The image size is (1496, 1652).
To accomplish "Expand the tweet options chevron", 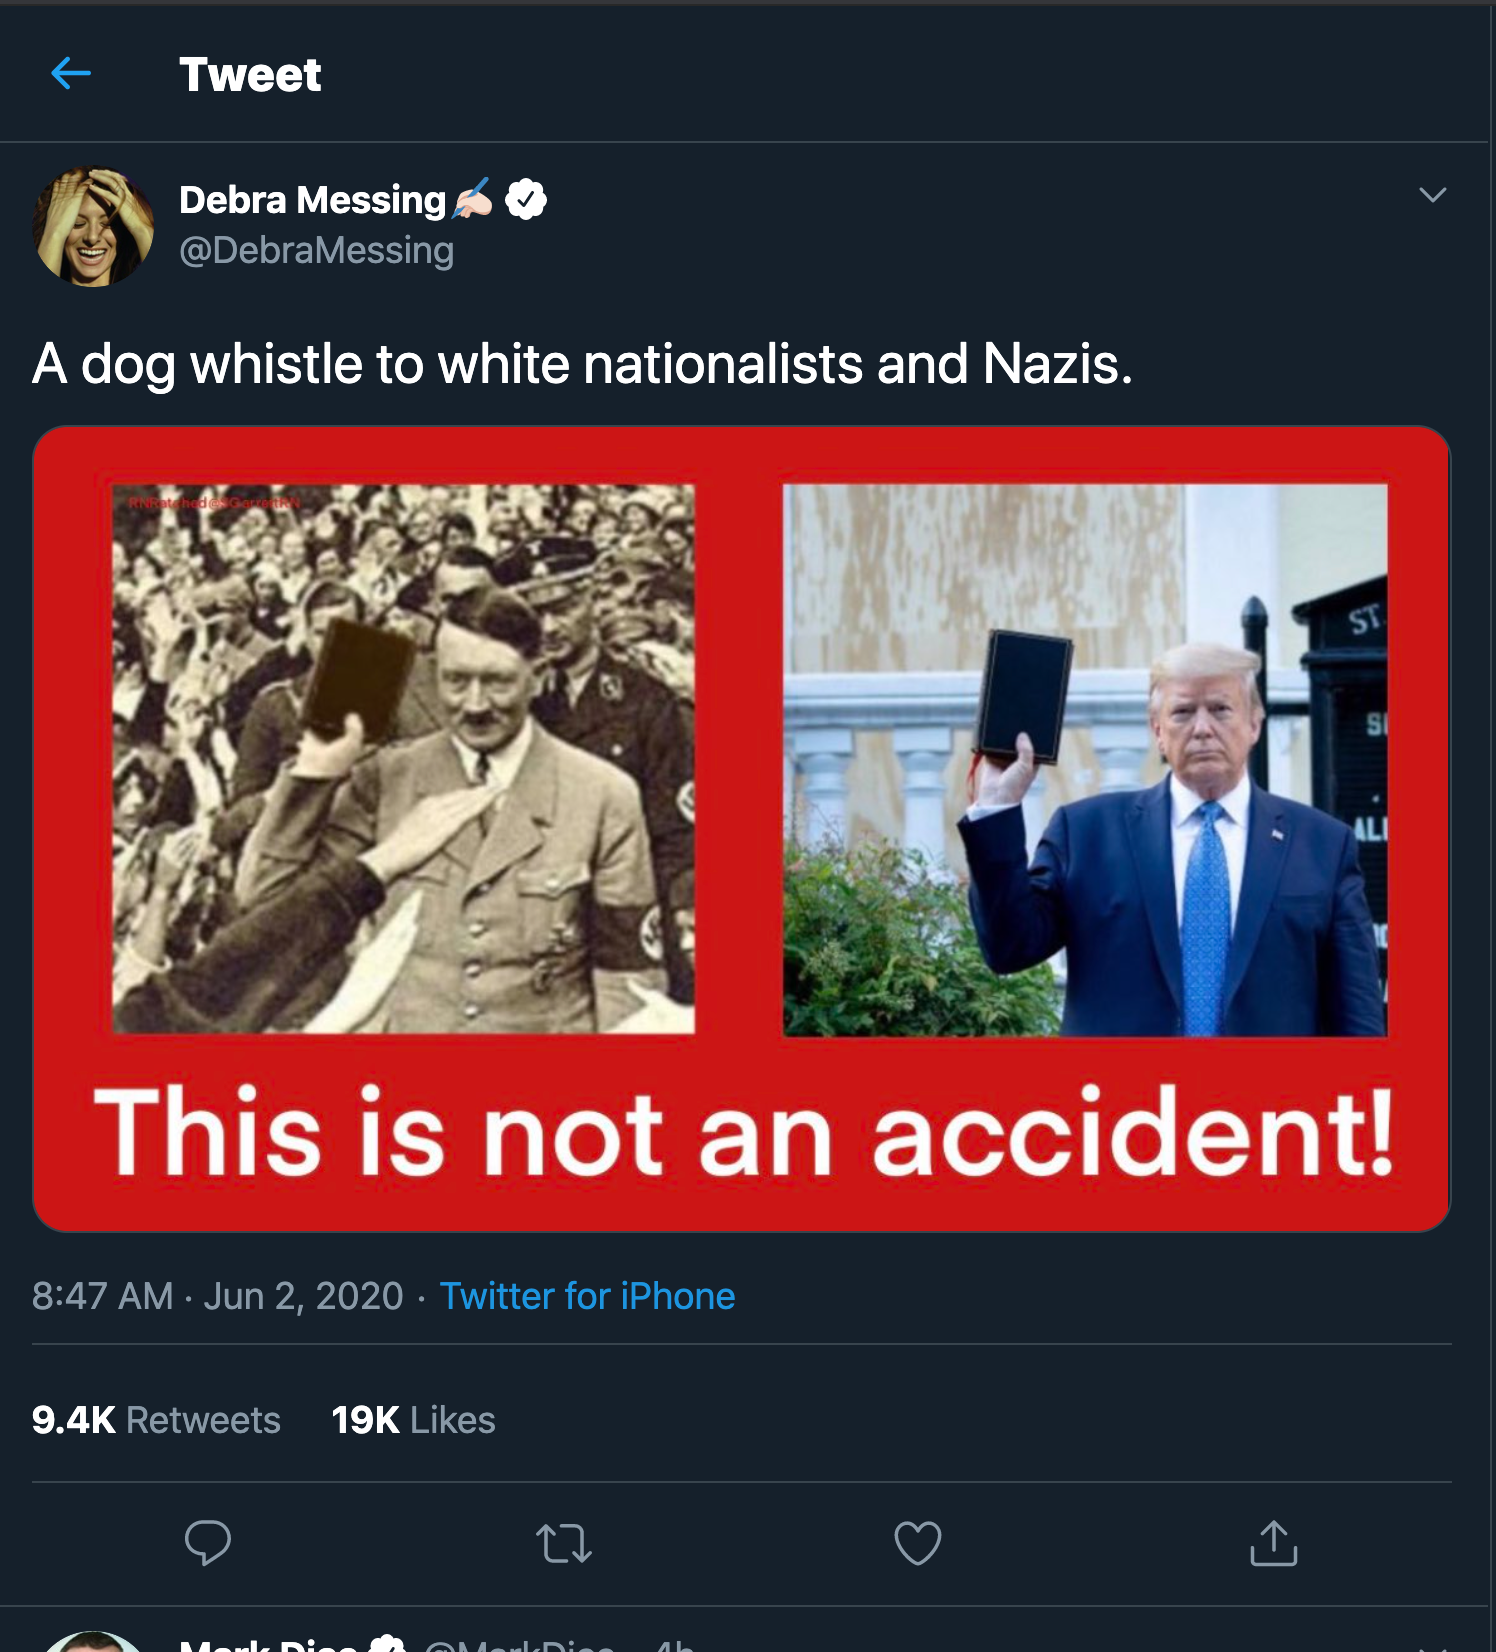I will (x=1432, y=195).
